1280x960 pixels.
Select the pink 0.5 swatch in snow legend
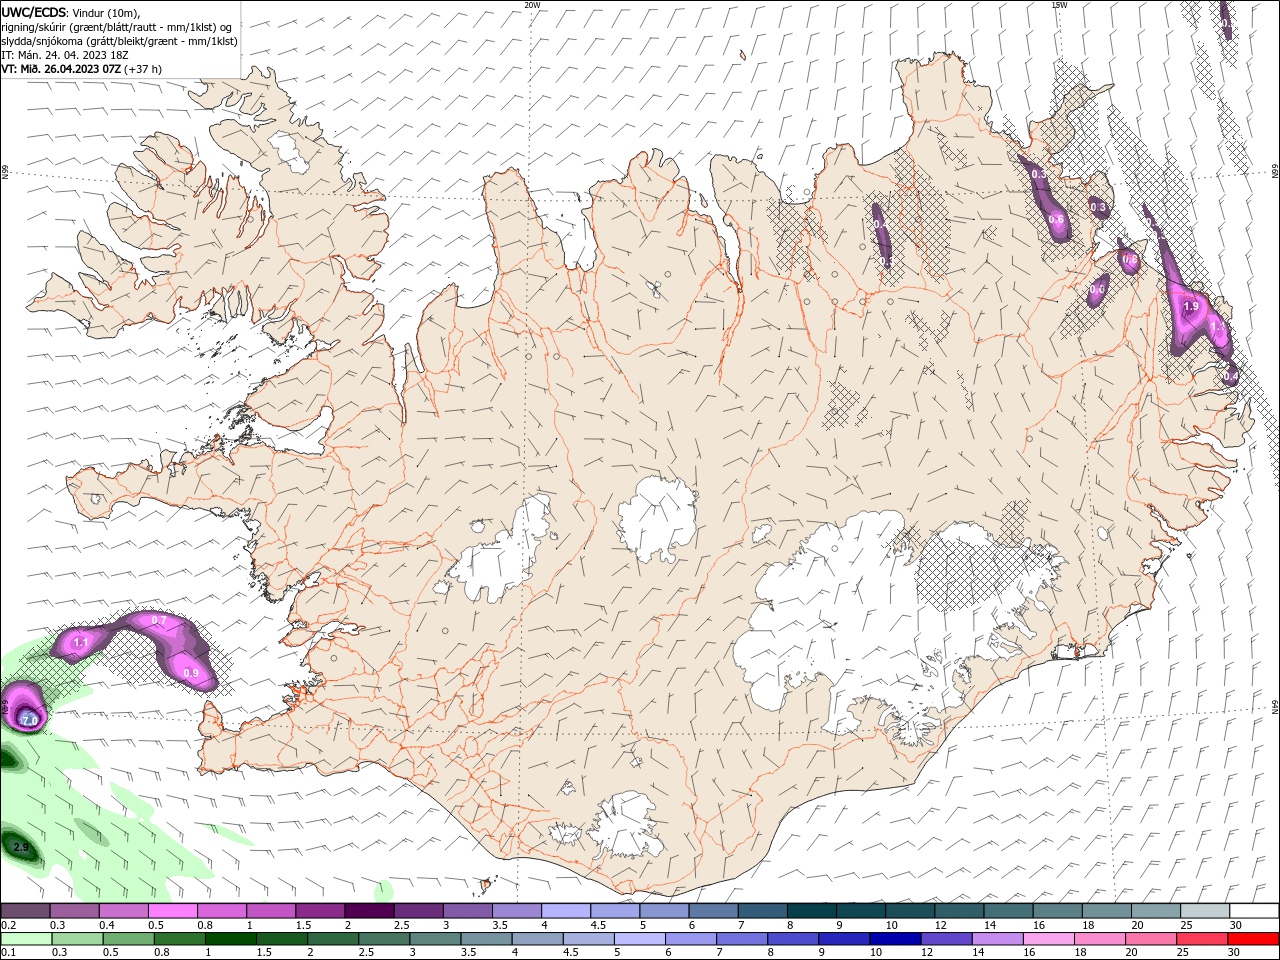[x=172, y=911]
